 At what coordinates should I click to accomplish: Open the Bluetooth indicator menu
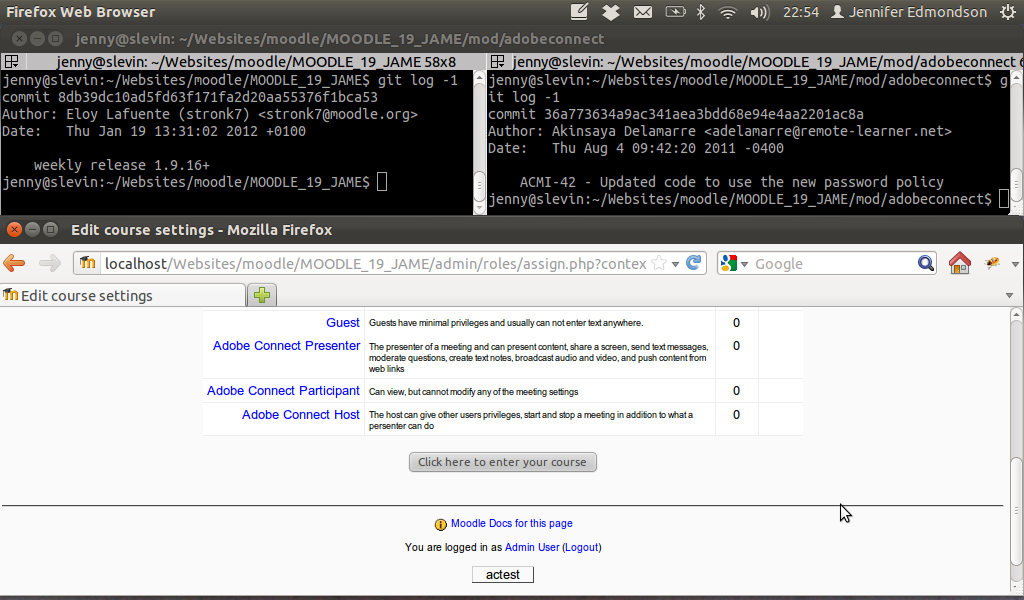pyautogui.click(x=701, y=12)
